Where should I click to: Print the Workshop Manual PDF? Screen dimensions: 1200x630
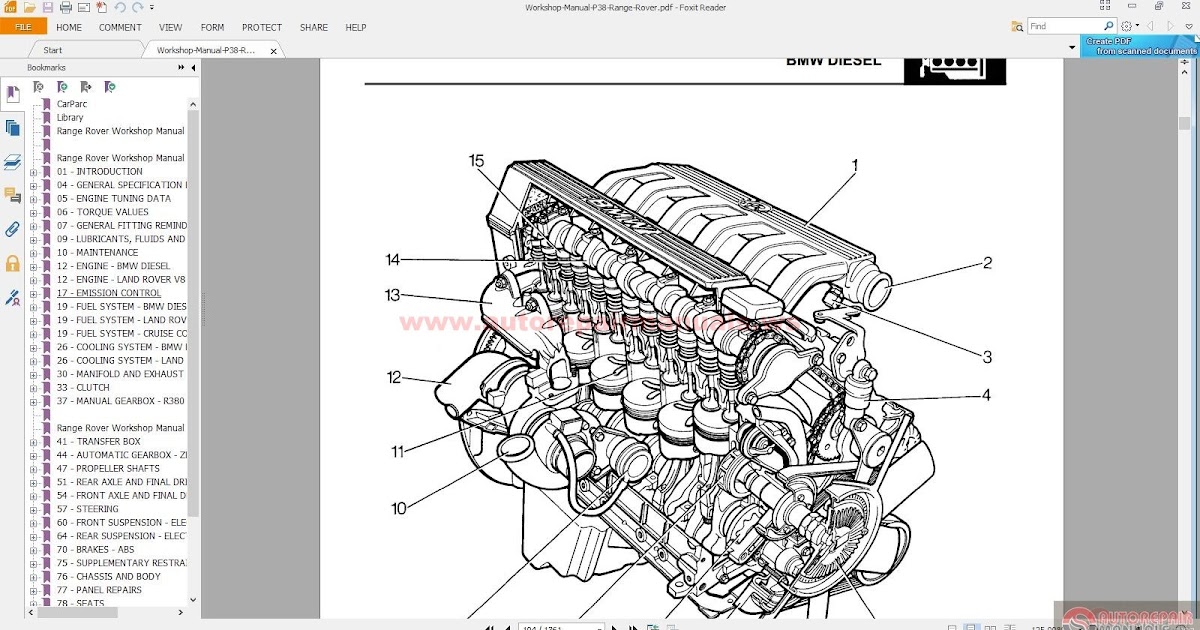coord(66,8)
